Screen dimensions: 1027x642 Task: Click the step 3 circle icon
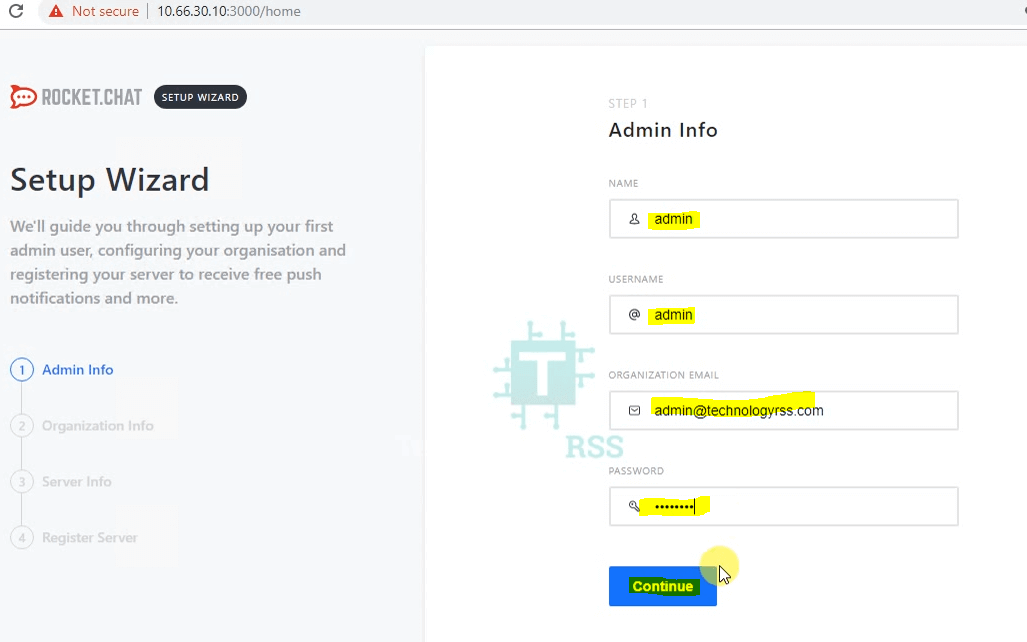coord(22,482)
